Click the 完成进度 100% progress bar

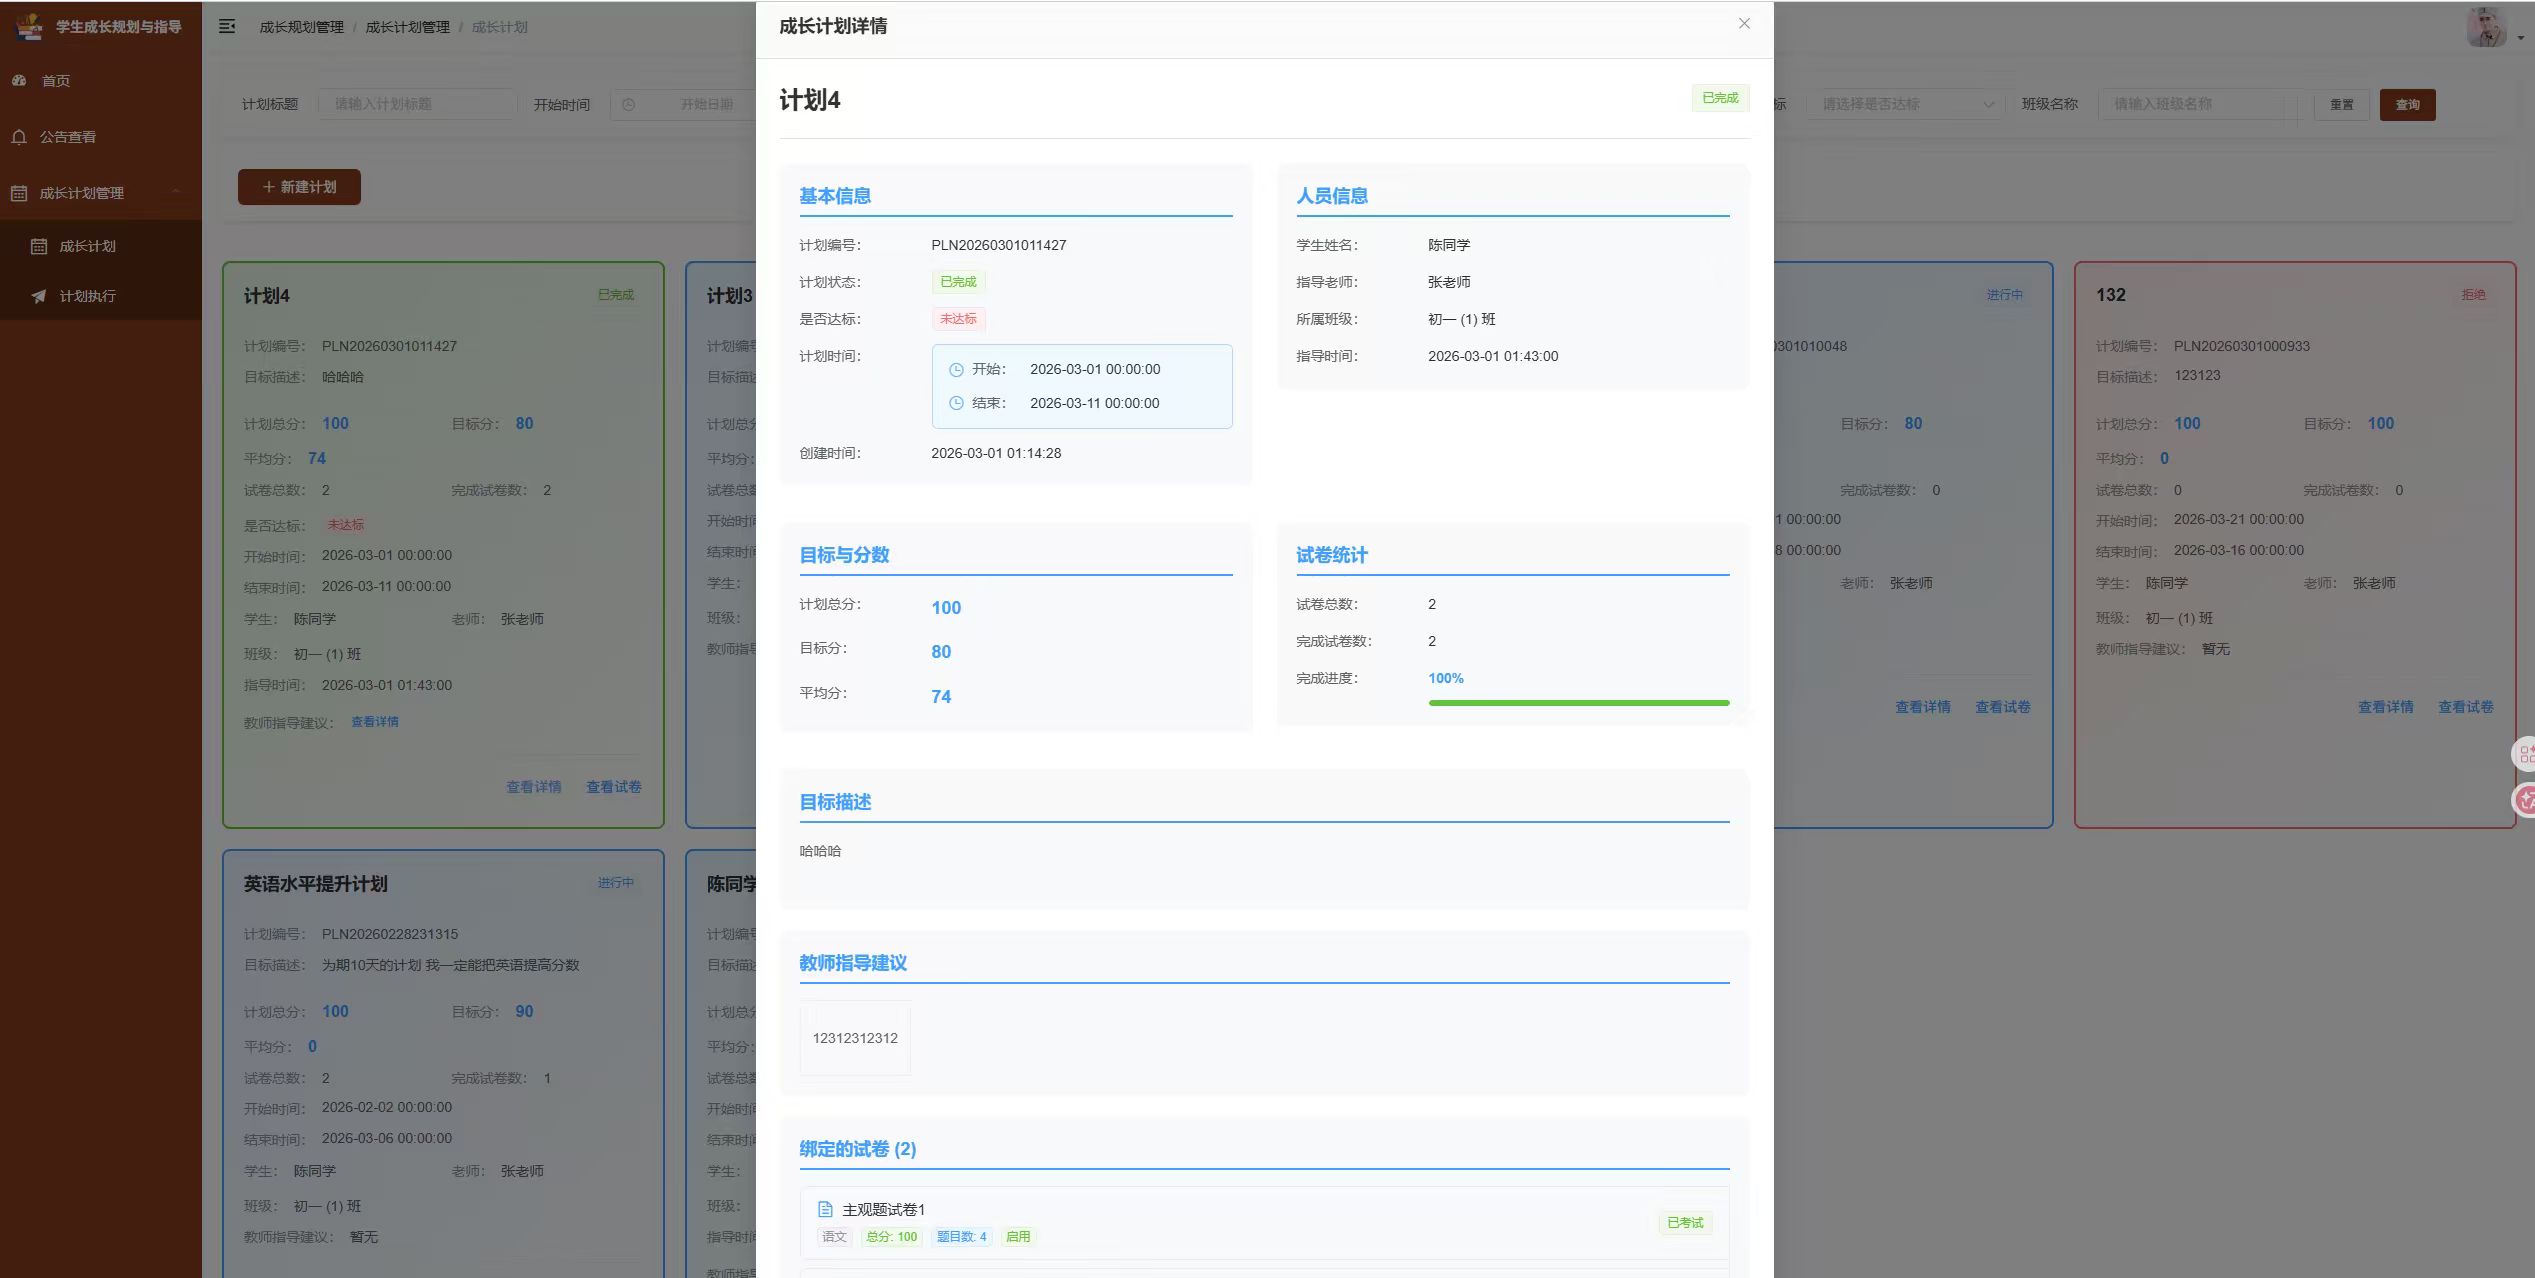click(x=1579, y=703)
